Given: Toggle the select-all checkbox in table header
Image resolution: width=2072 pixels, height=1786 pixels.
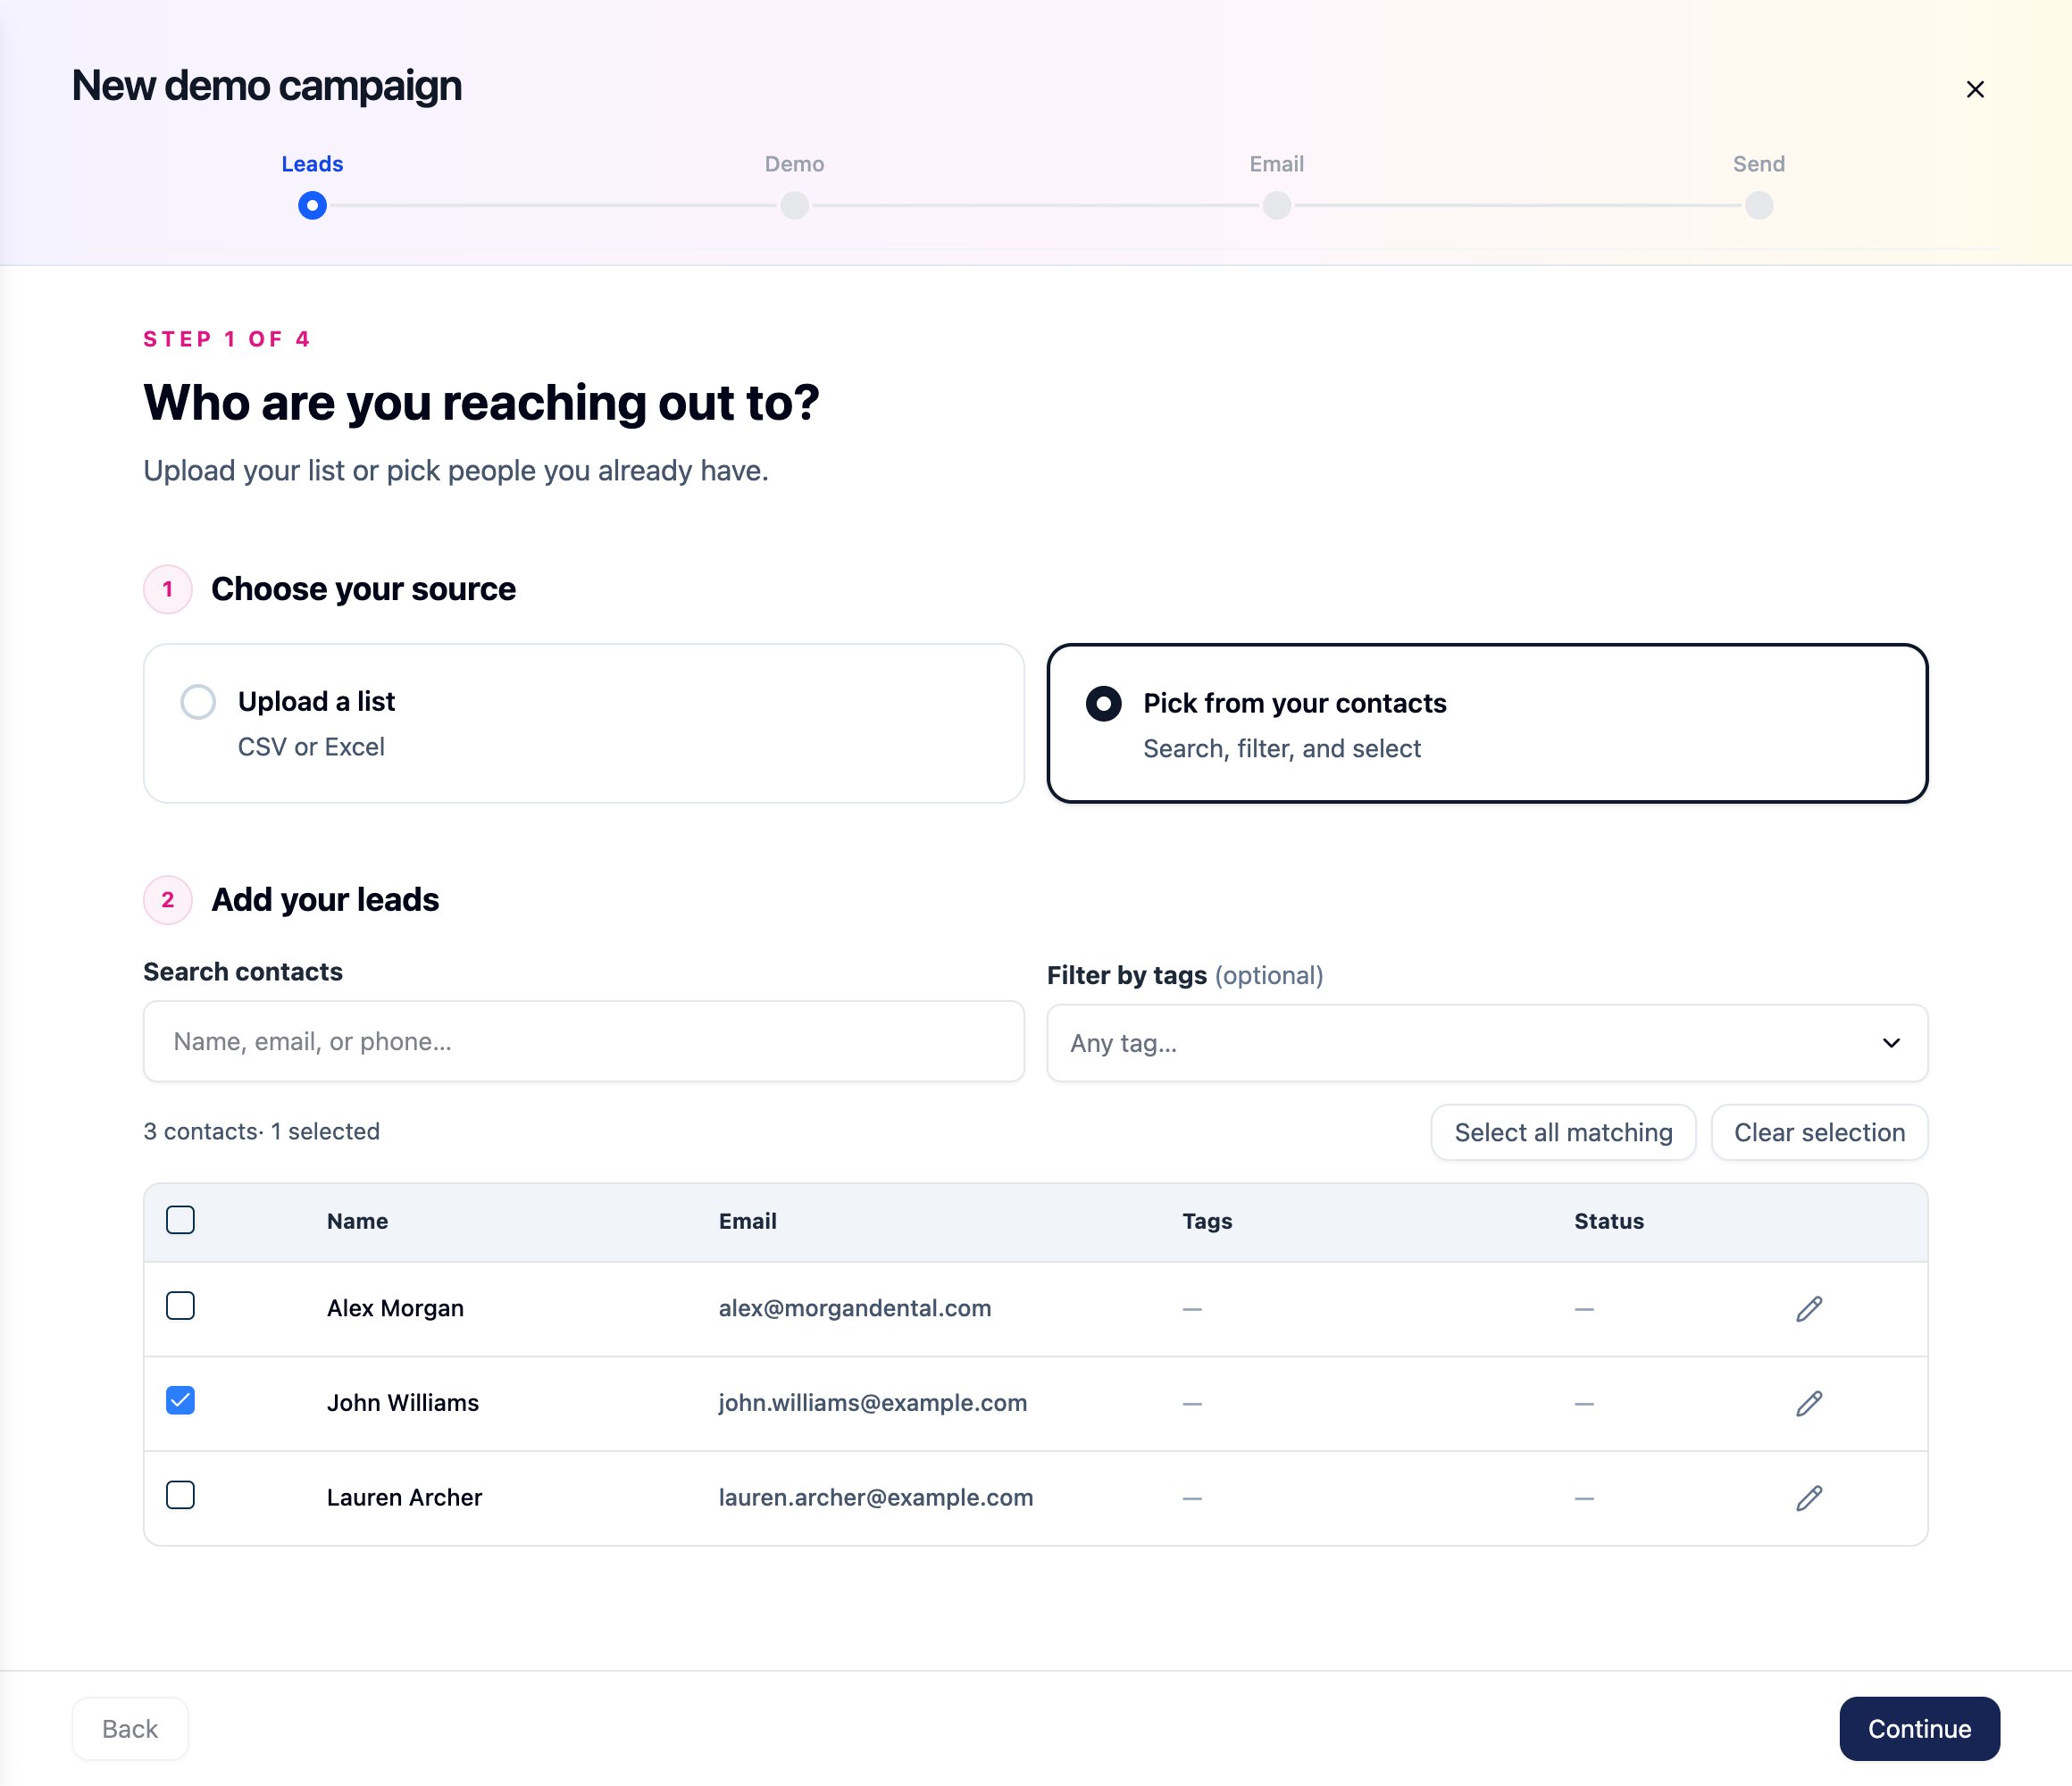Looking at the screenshot, I should point(180,1220).
